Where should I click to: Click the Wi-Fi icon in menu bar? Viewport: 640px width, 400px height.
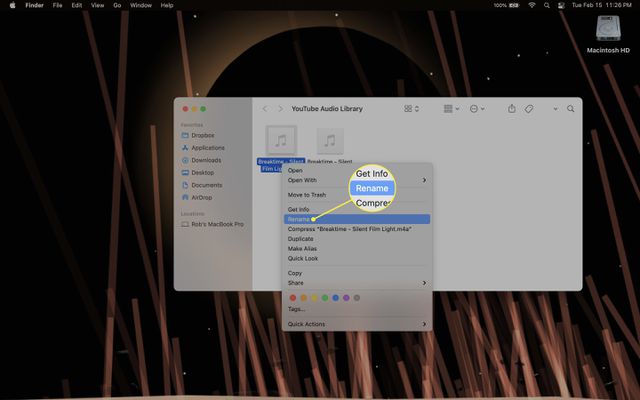(531, 5)
